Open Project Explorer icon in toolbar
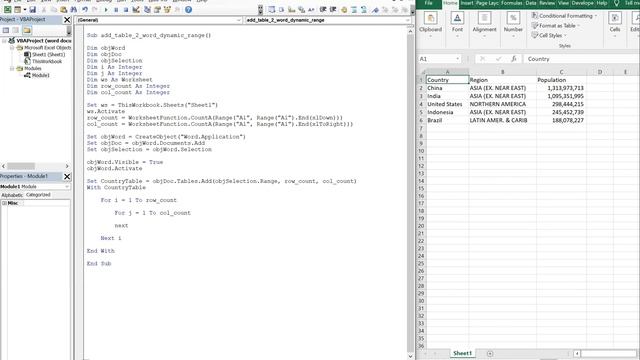This screenshot has height=360, width=640. 147,9
